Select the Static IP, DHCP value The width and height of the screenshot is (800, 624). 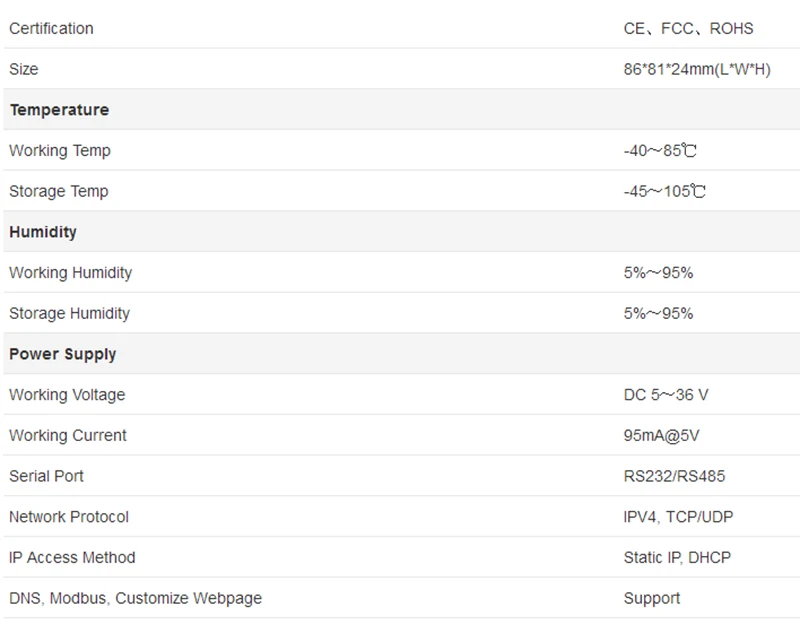(x=677, y=558)
